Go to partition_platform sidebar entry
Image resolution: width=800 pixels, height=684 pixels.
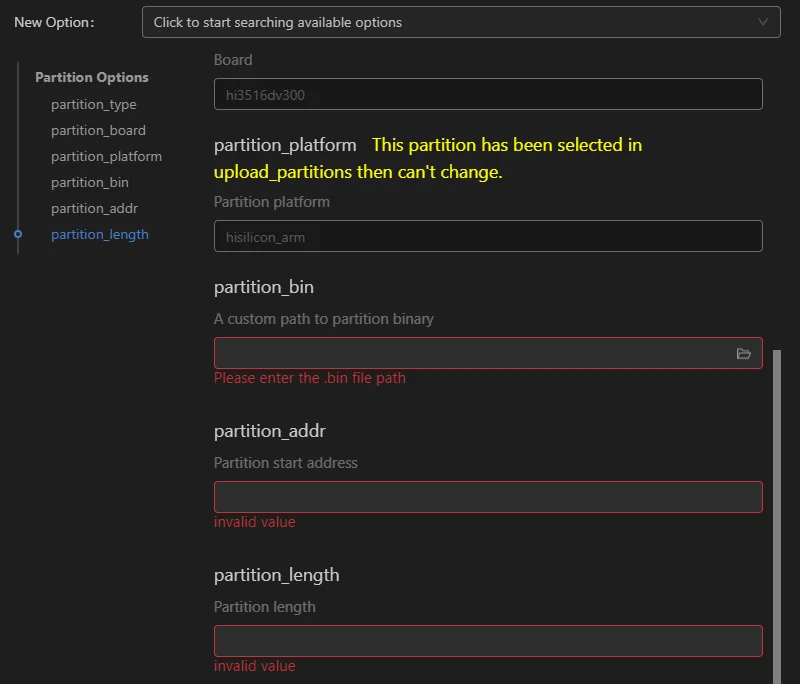(x=106, y=157)
